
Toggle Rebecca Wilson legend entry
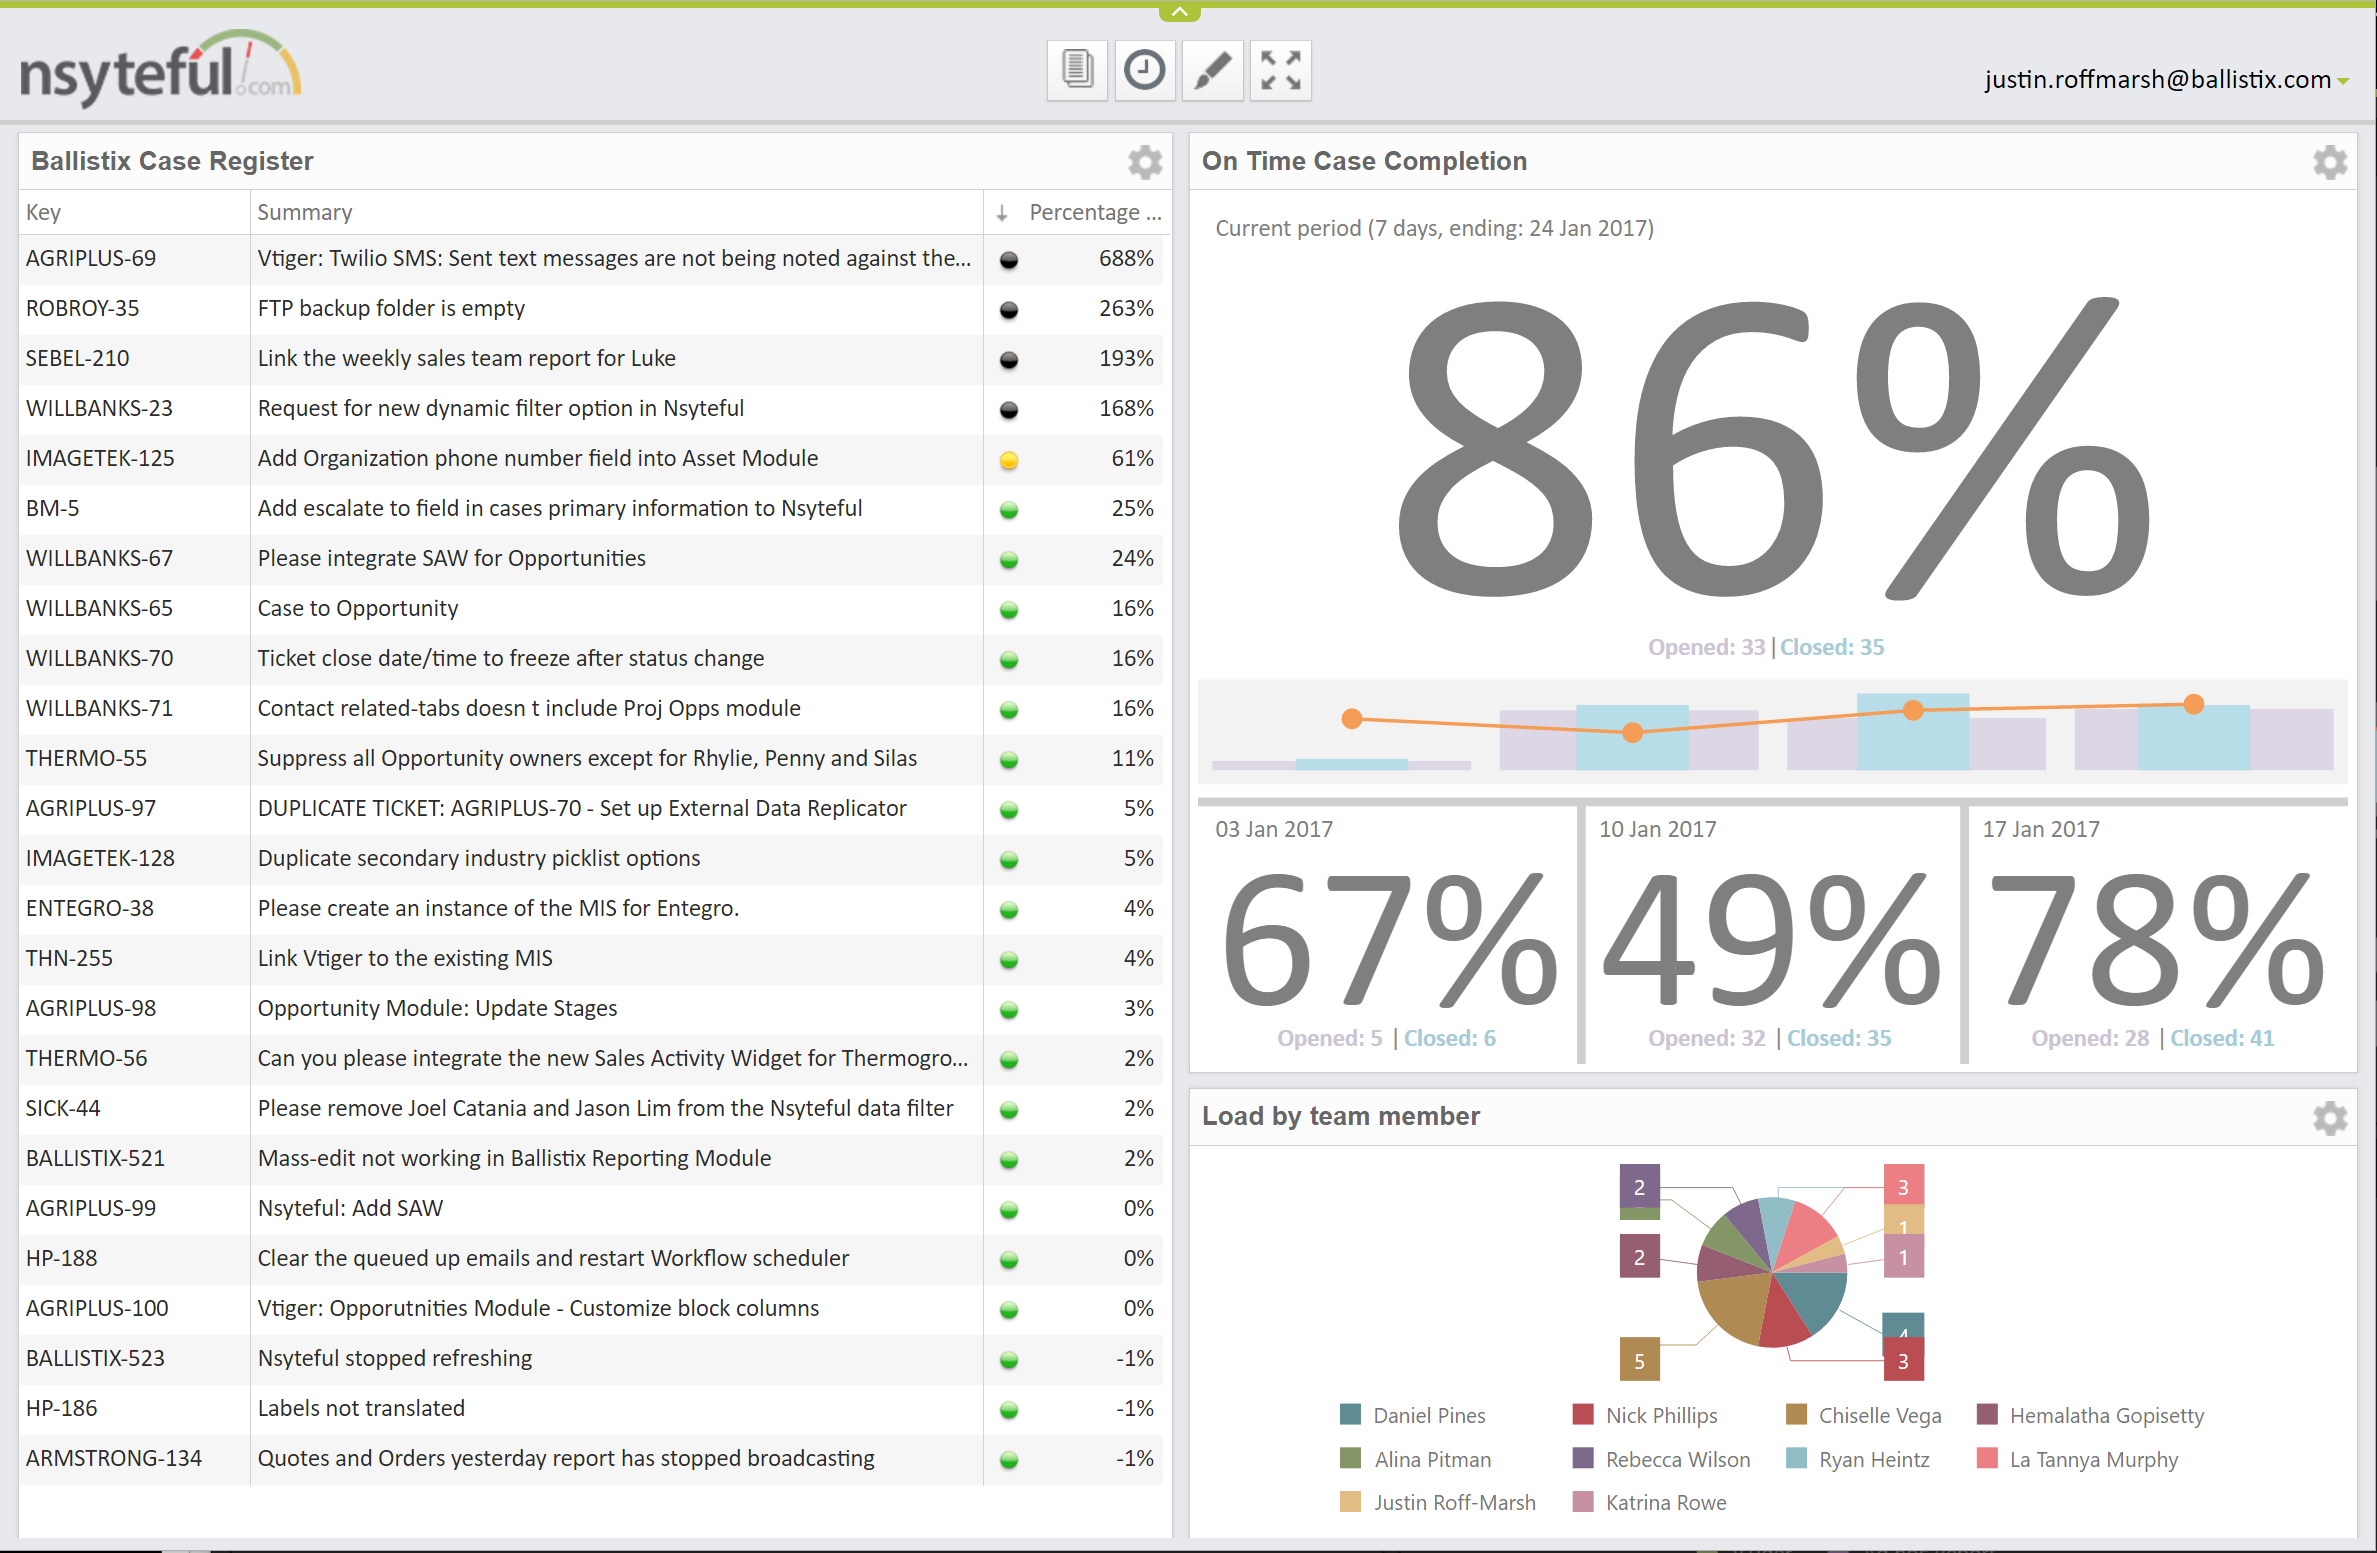[x=1662, y=1459]
